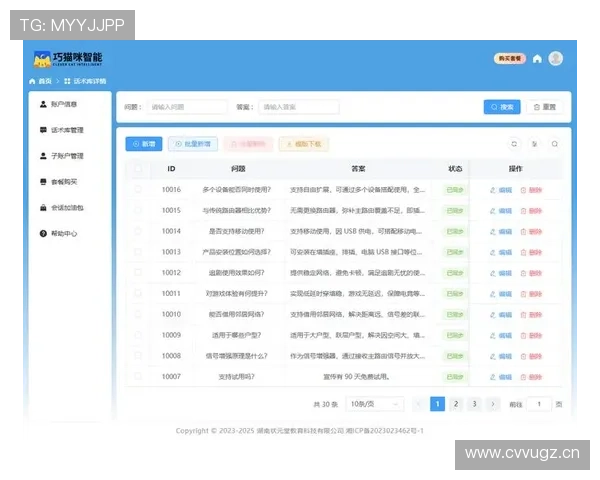Click the ICP registration number in the footer

click(x=385, y=431)
